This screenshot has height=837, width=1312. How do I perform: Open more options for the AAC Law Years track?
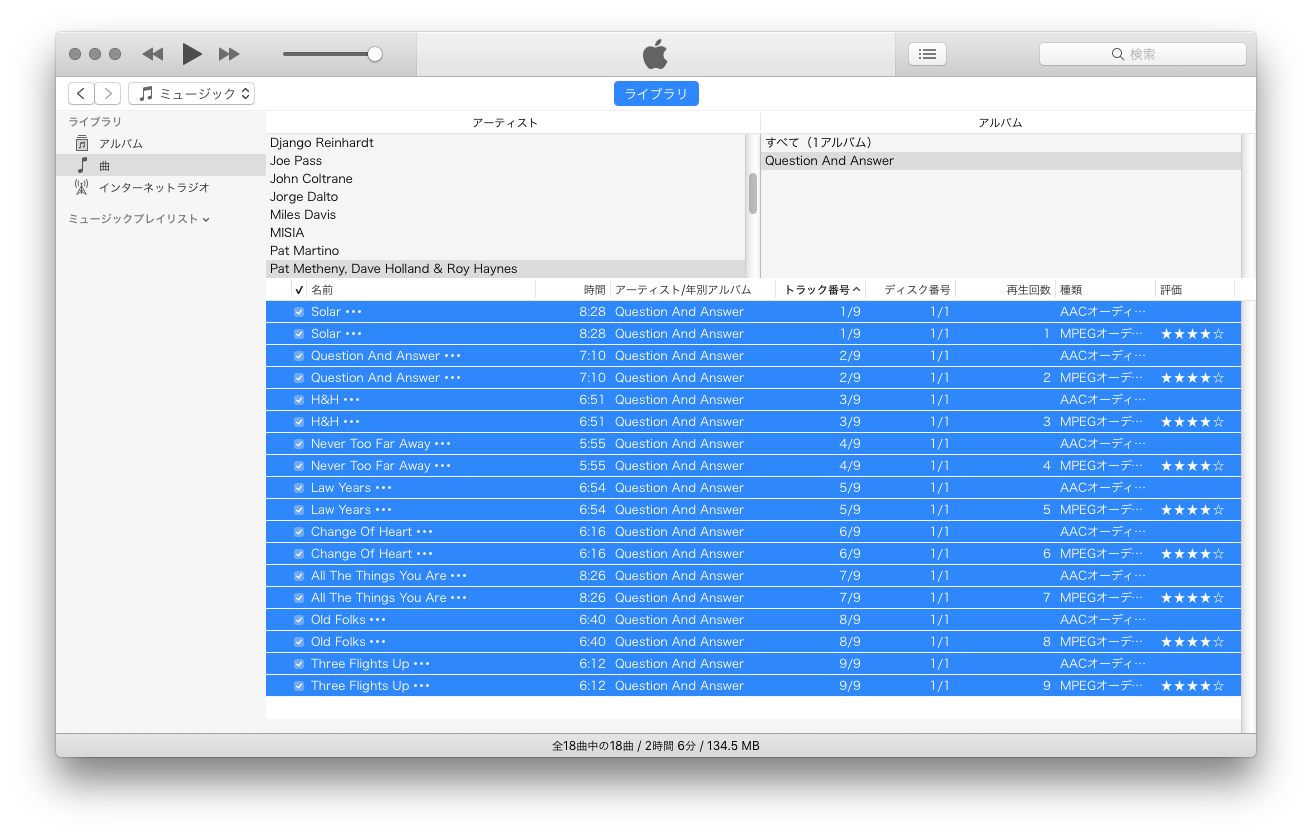[383, 488]
